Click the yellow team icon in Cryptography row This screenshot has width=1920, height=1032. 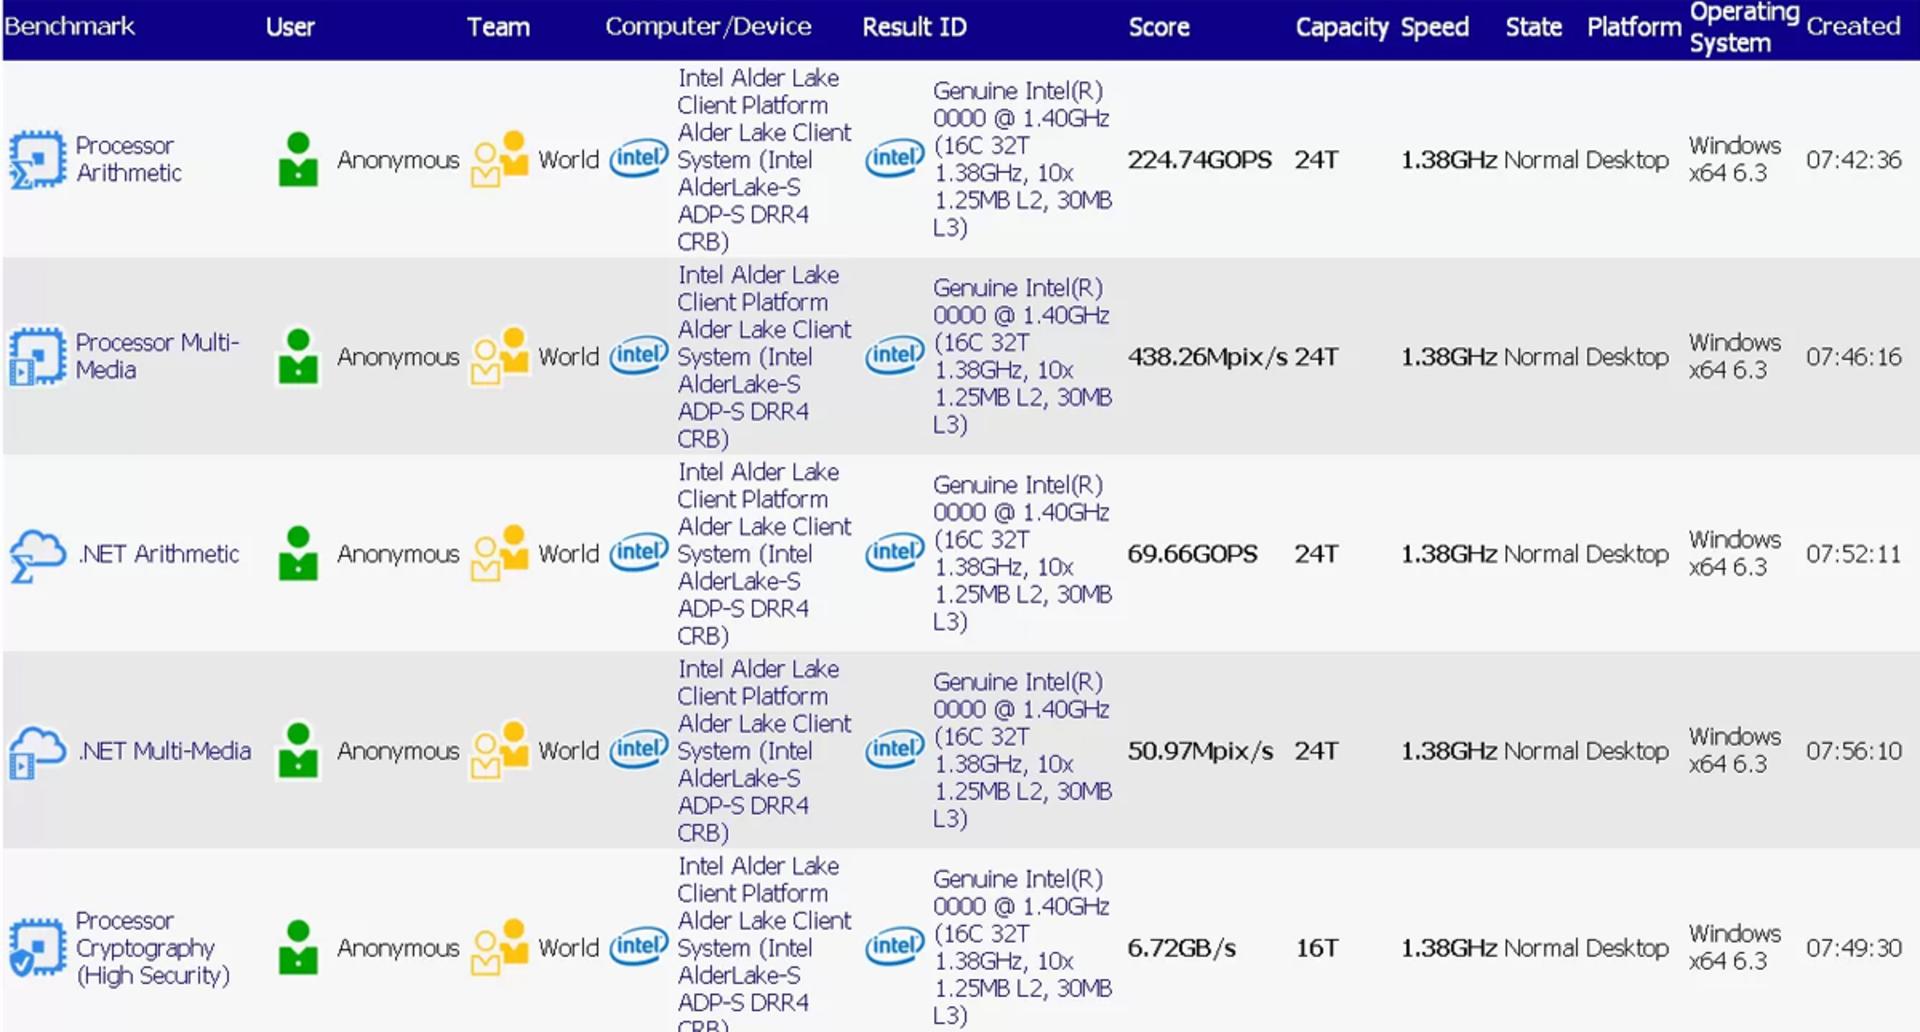click(x=499, y=947)
